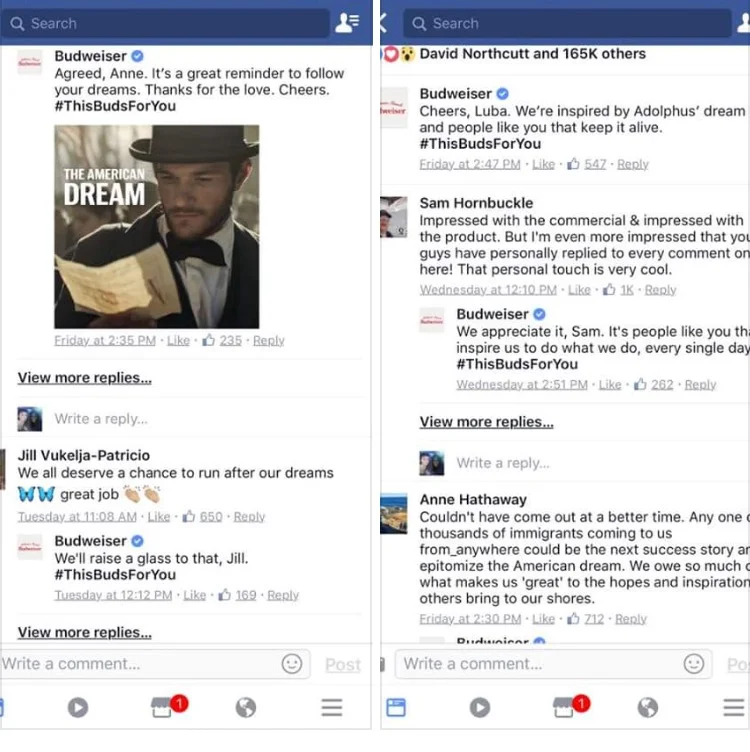Expand more replies under Jill's comment
Screen dimensions: 750x752
[x=85, y=633]
